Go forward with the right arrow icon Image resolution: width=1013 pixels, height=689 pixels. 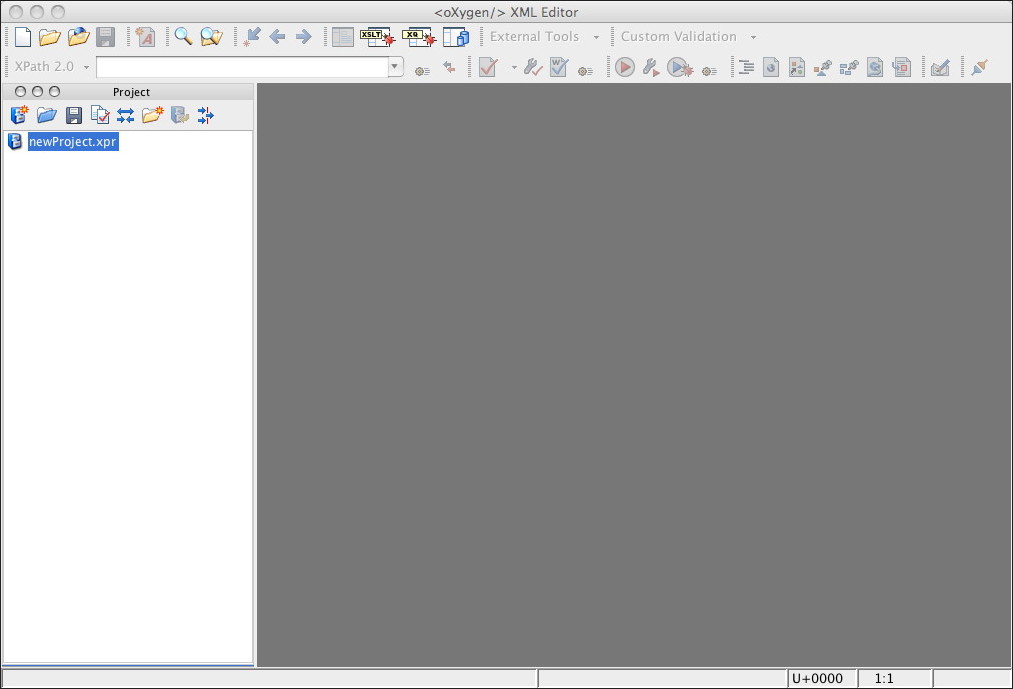[303, 37]
